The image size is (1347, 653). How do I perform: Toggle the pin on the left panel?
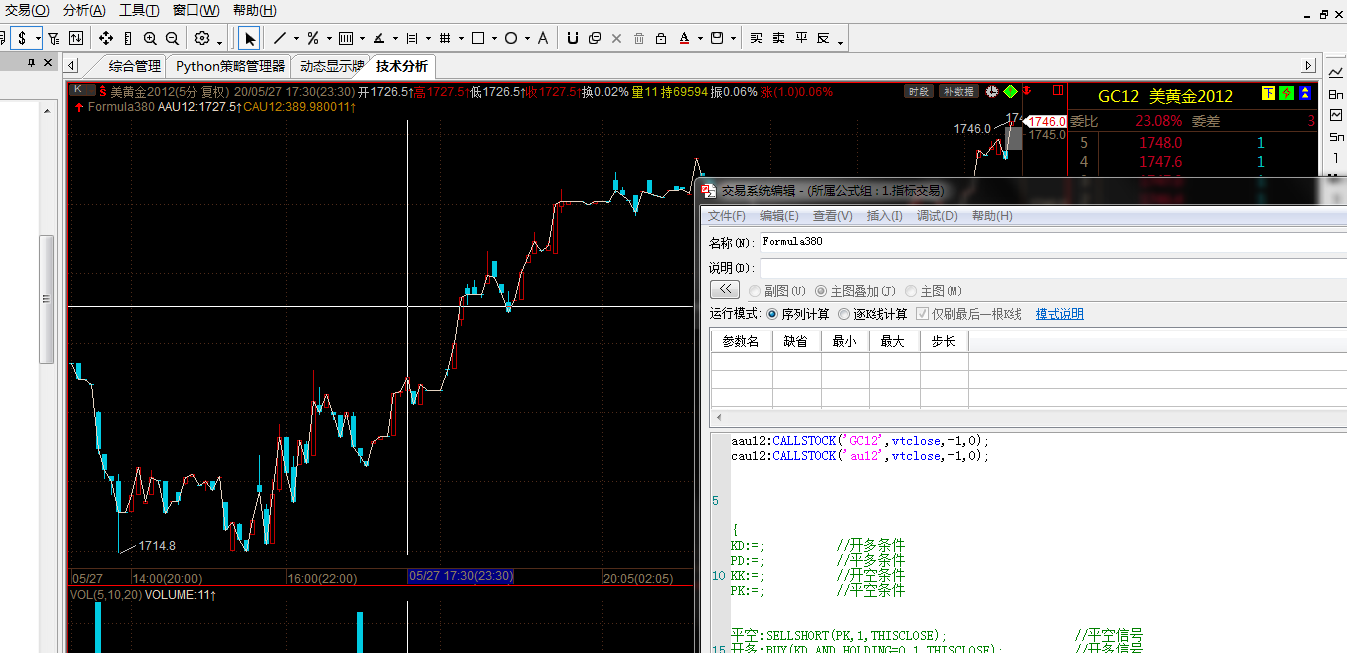(31, 63)
